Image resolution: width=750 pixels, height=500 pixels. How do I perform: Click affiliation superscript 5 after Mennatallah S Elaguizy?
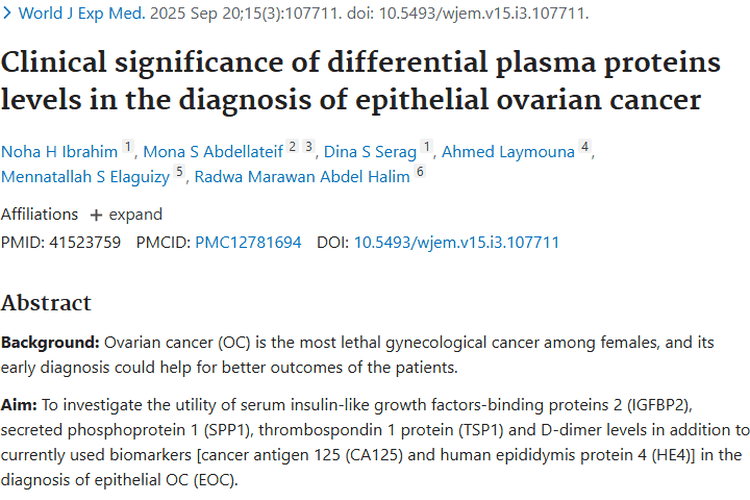click(180, 174)
